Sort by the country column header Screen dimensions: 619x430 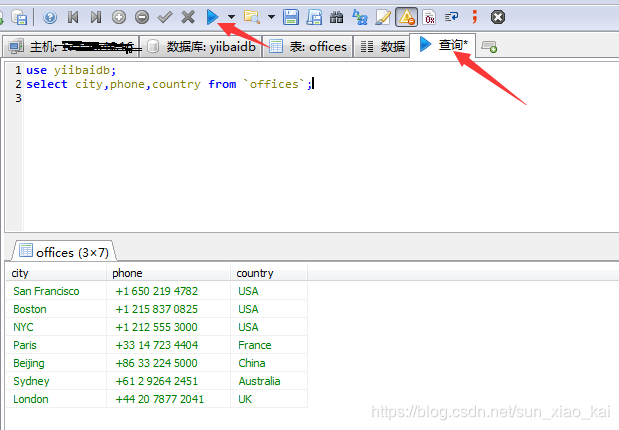point(269,273)
